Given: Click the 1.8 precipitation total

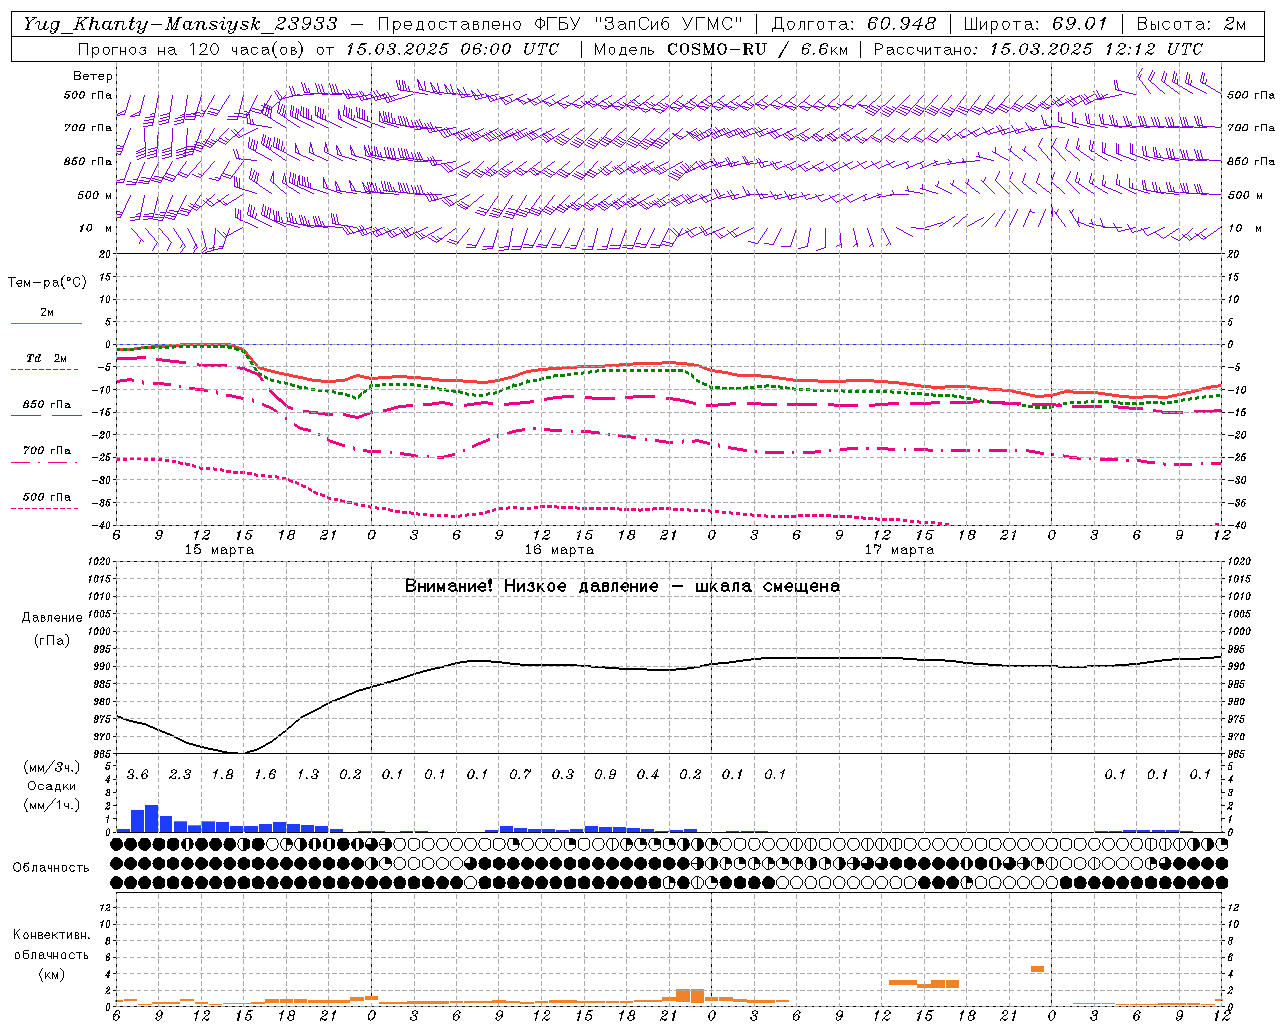Looking at the screenshot, I should (222, 775).
